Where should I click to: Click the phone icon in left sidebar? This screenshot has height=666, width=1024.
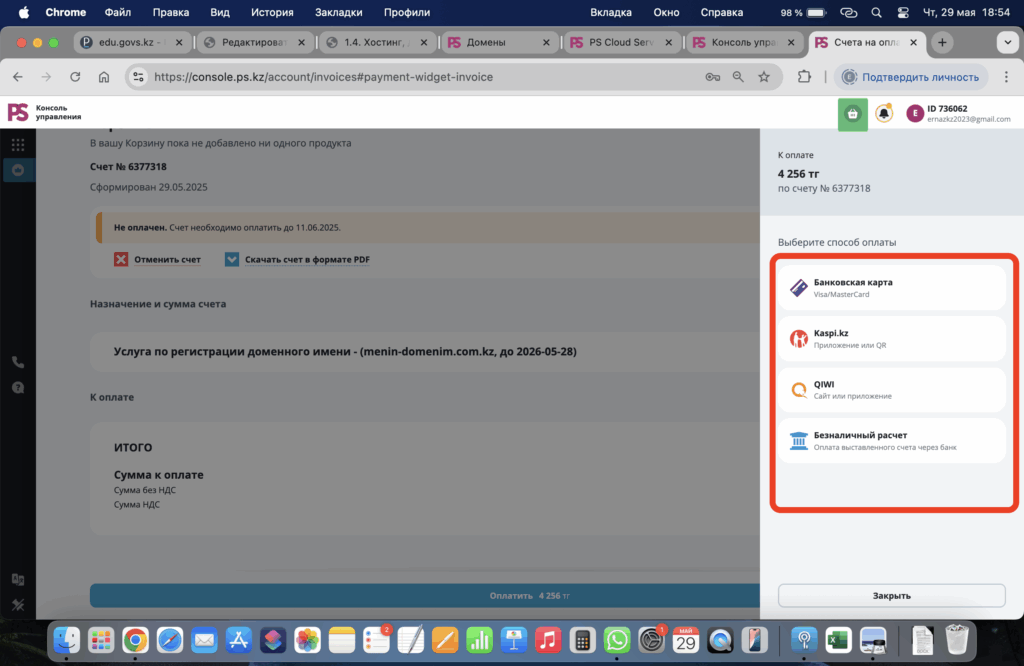point(18,362)
